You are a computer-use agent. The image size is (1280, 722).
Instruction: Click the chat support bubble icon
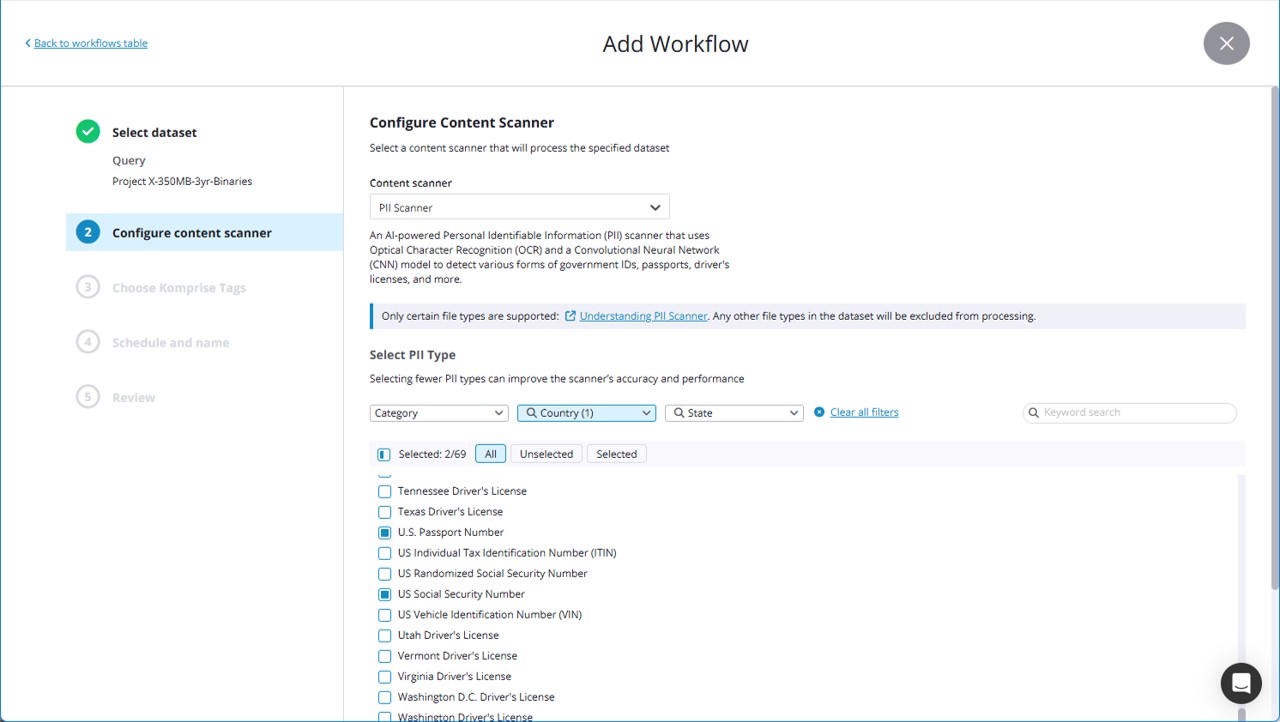coord(1241,683)
